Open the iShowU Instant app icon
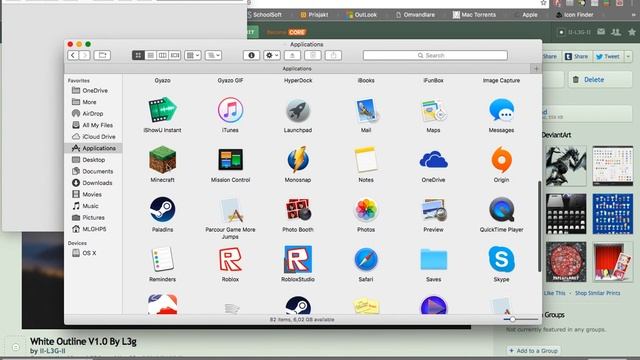 pos(162,110)
